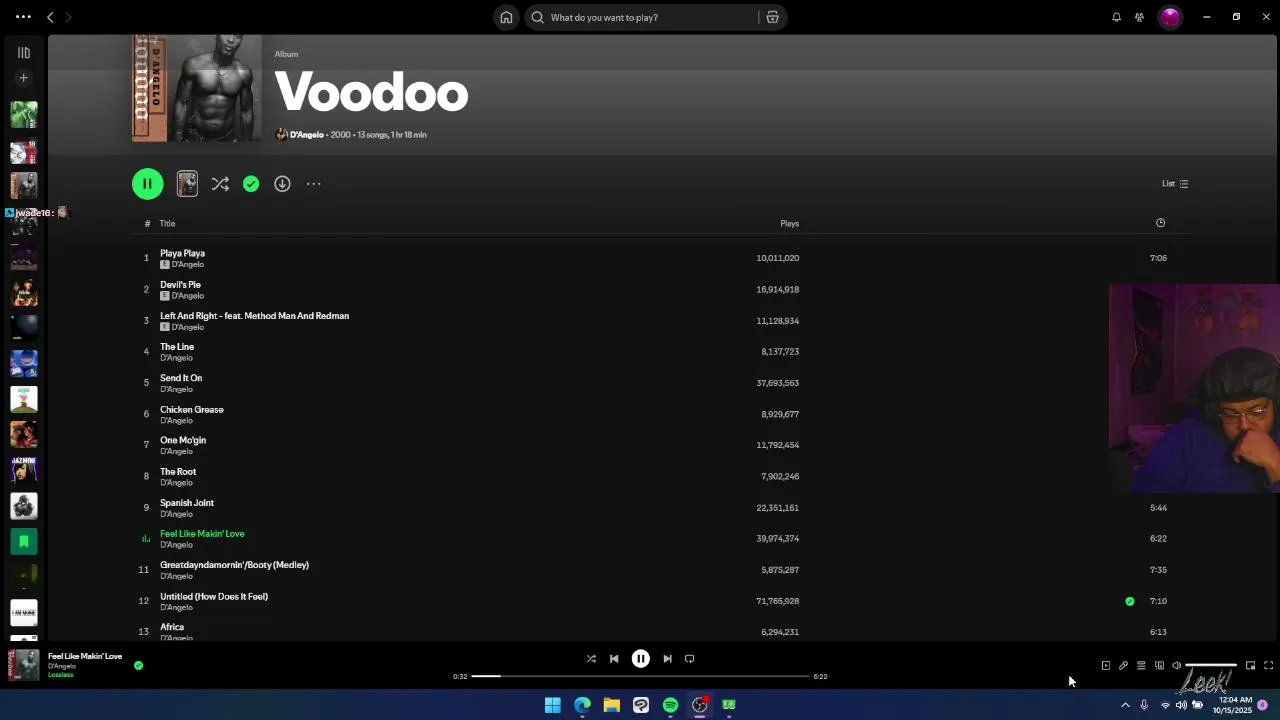Enlarge the Voodoo album cover

[196, 88]
